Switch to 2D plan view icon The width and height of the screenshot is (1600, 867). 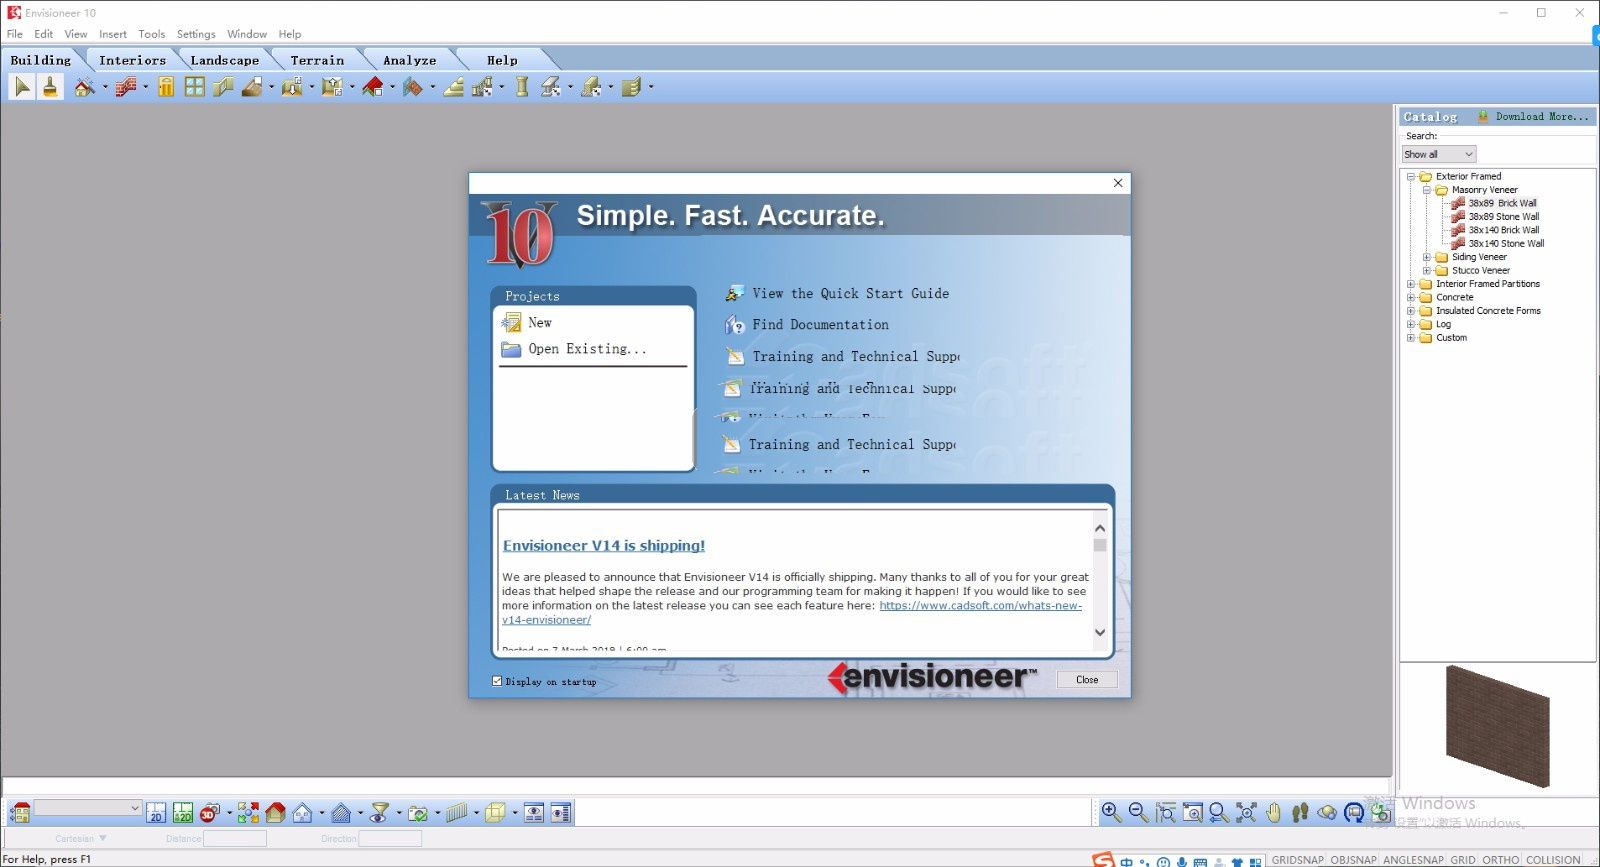pyautogui.click(x=156, y=813)
